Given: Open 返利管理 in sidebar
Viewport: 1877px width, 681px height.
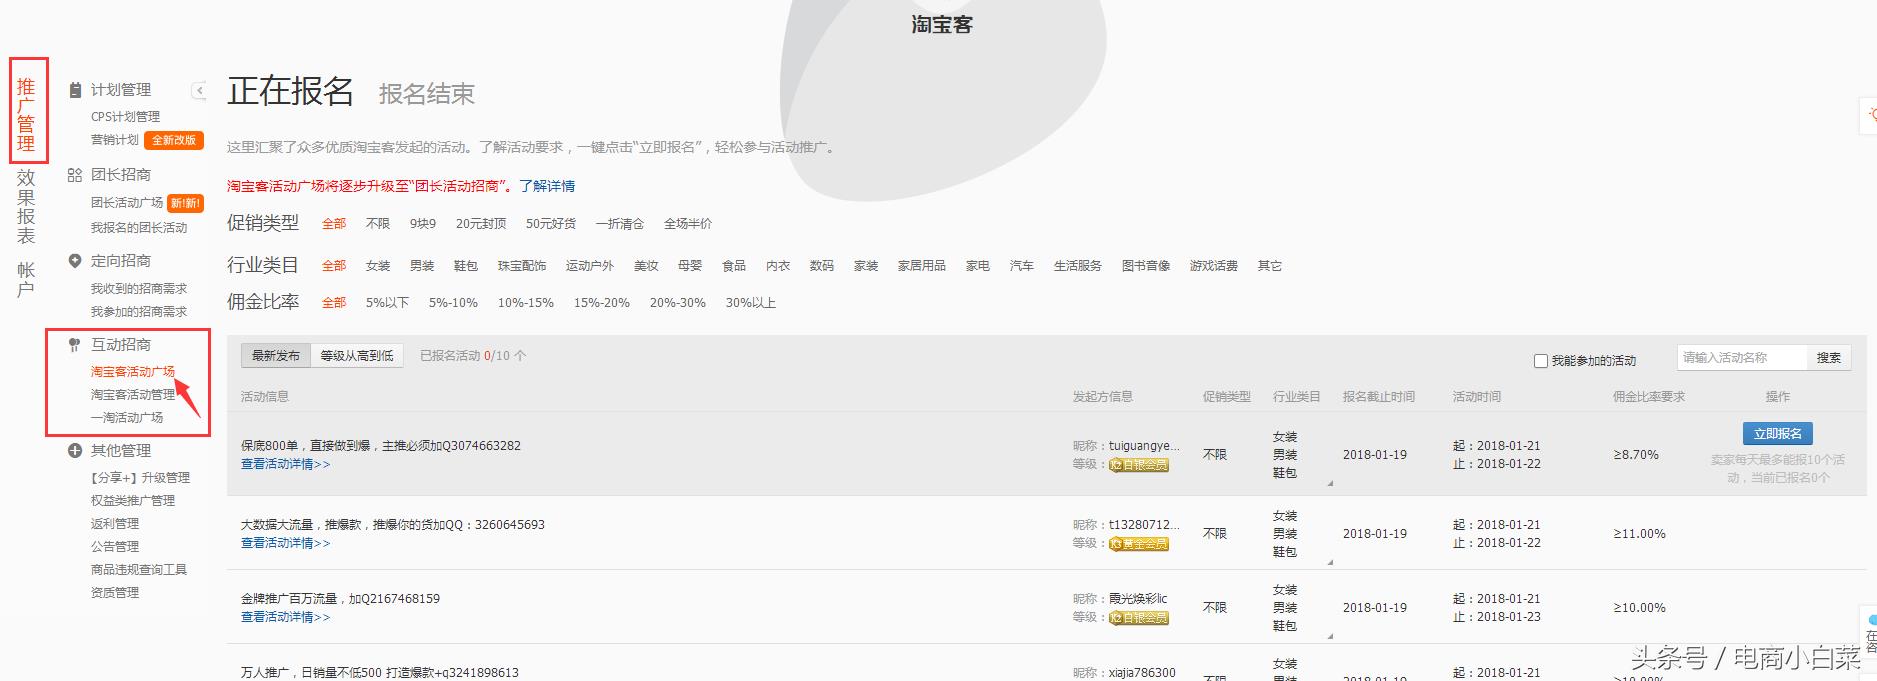Looking at the screenshot, I should (x=115, y=524).
